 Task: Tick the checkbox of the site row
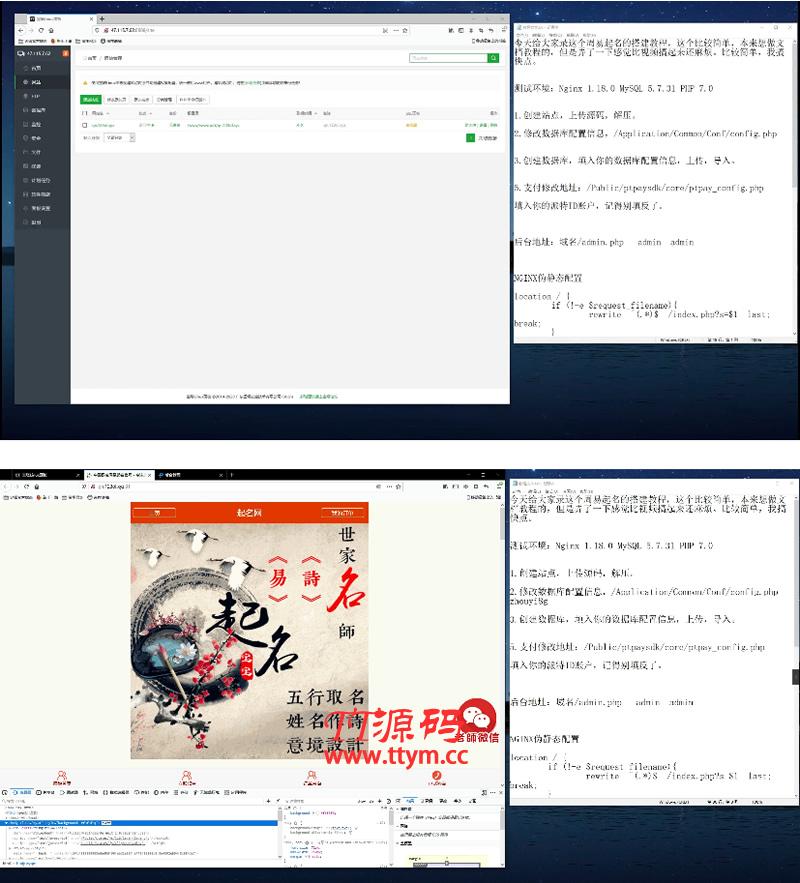pos(85,125)
